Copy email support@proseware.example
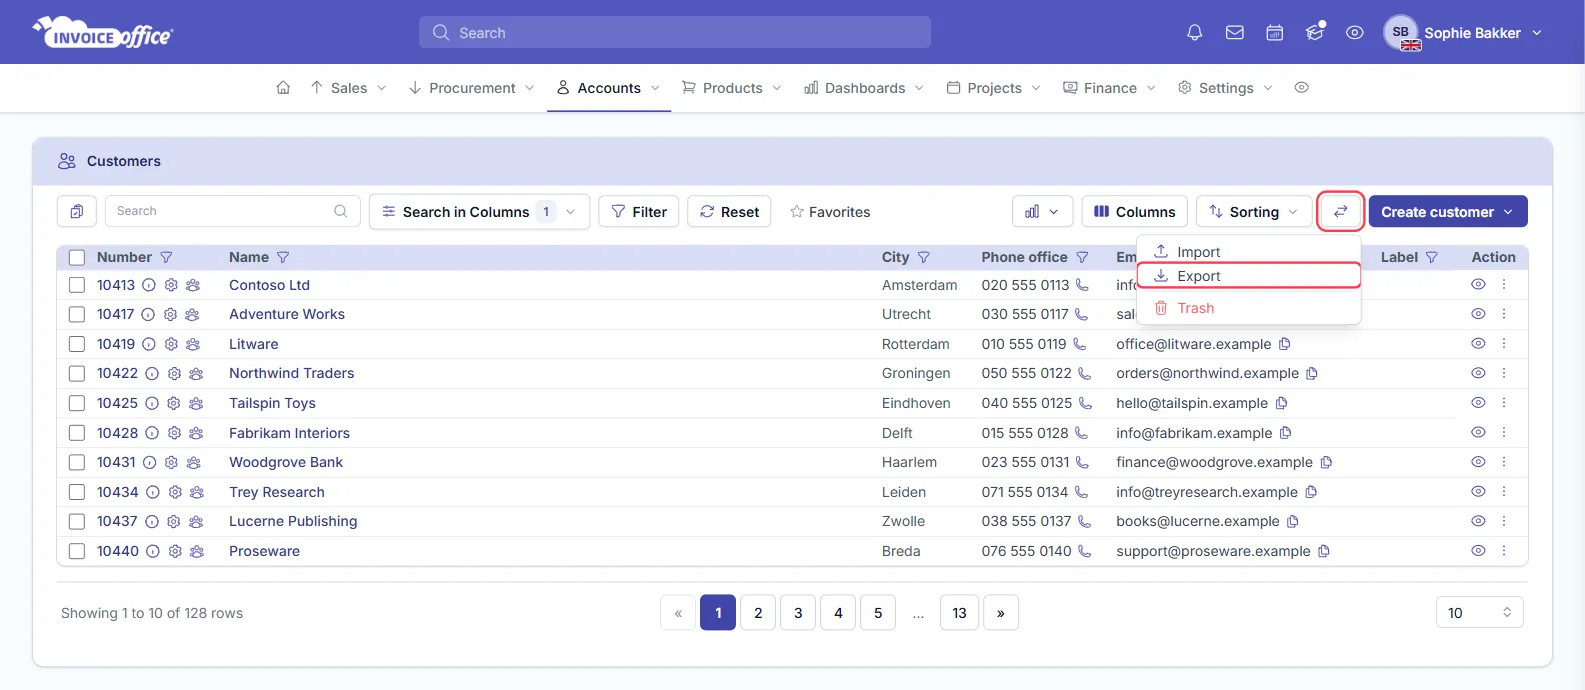1585x690 pixels. tap(1324, 551)
